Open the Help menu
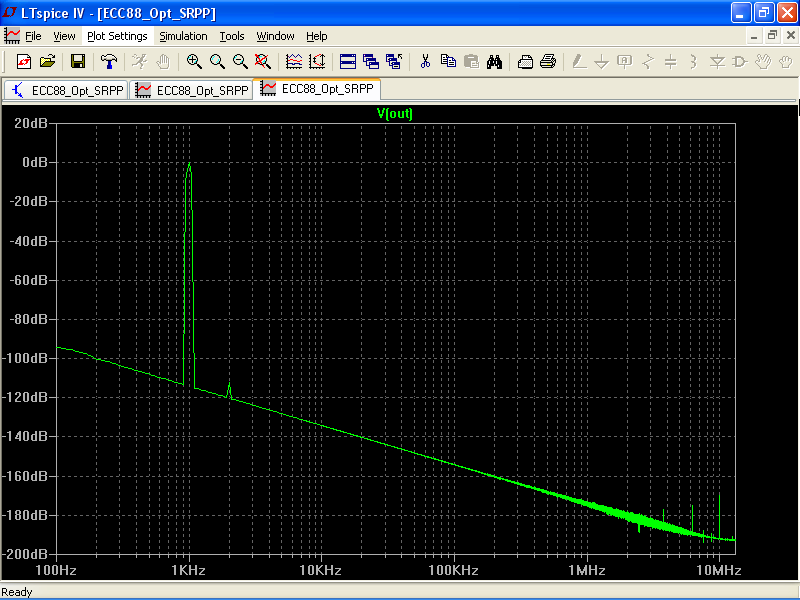Image resolution: width=800 pixels, height=600 pixels. point(316,36)
